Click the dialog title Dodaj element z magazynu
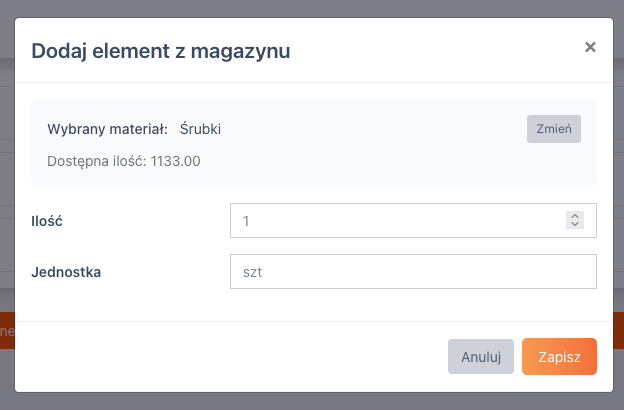This screenshot has height=410, width=624. (x=161, y=50)
